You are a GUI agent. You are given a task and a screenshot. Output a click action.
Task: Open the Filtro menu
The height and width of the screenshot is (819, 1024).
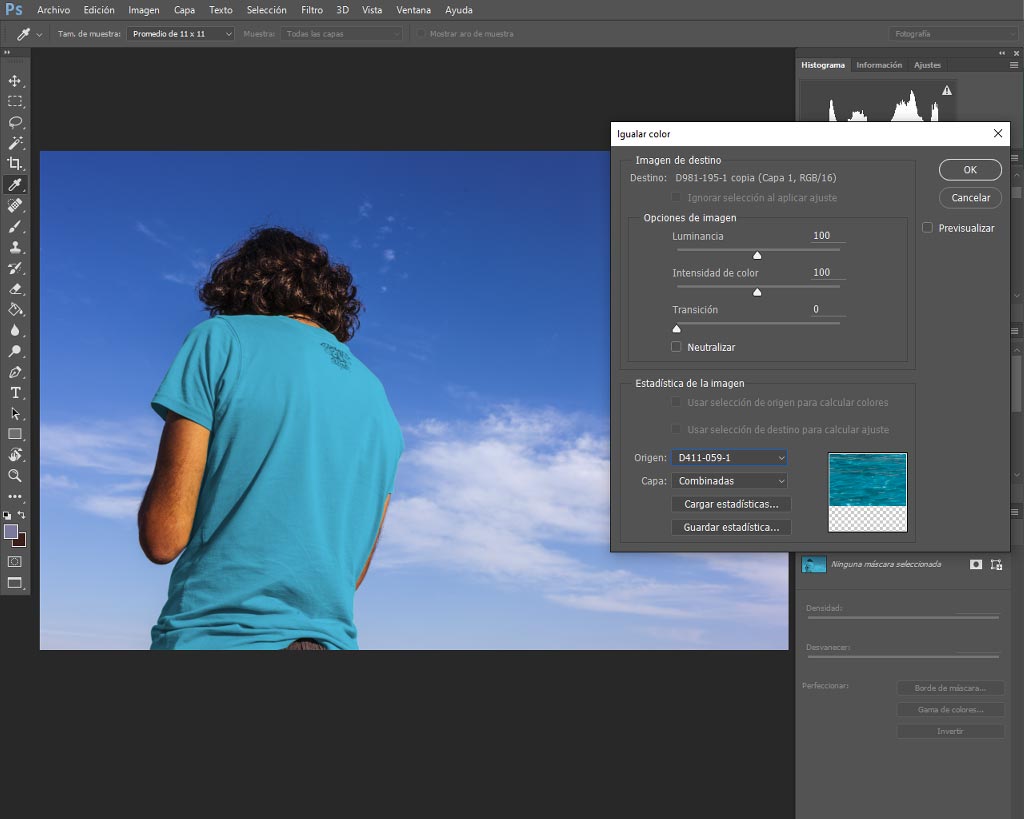pos(312,10)
